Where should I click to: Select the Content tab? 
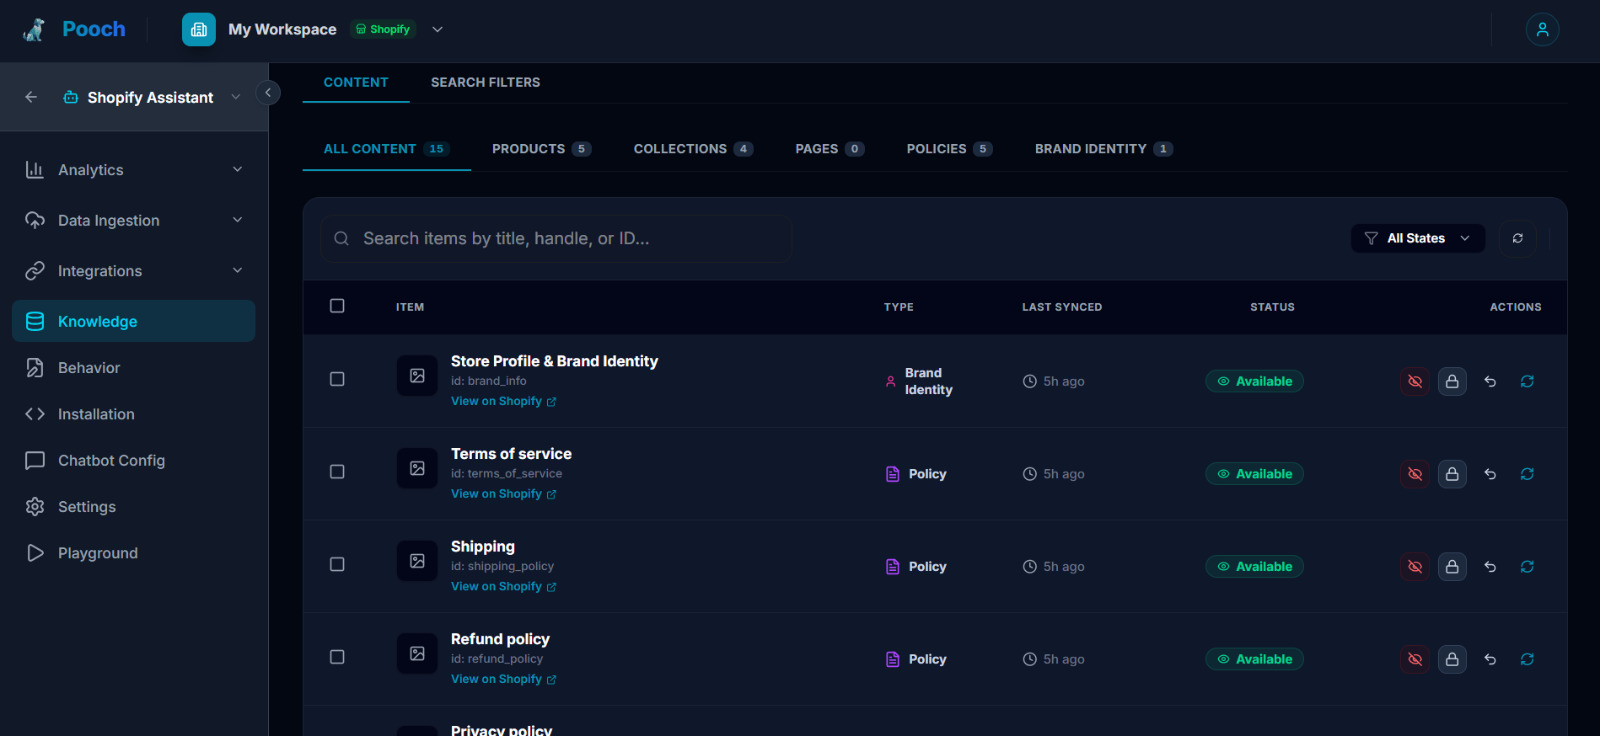[356, 82]
